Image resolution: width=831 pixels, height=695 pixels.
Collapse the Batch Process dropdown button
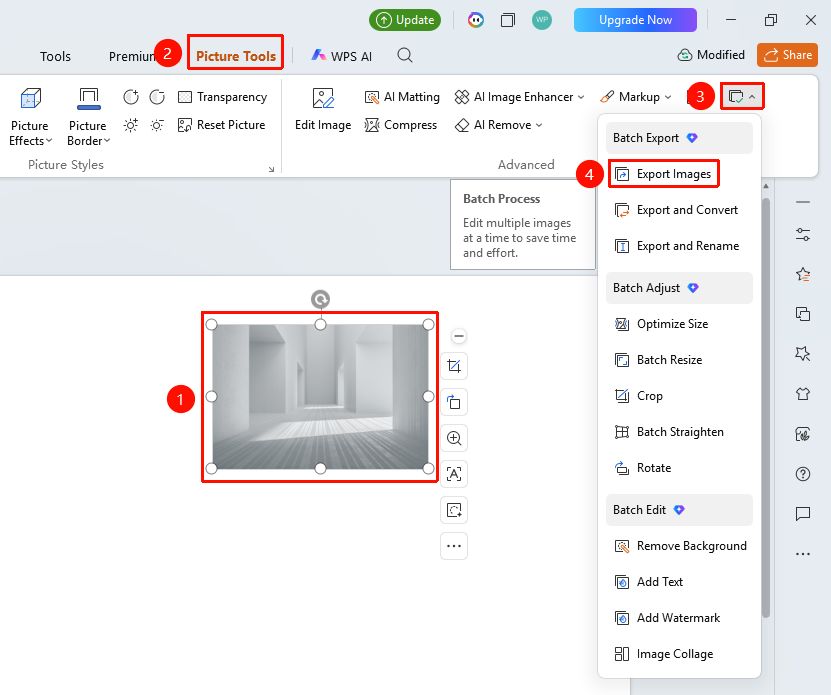(x=742, y=97)
